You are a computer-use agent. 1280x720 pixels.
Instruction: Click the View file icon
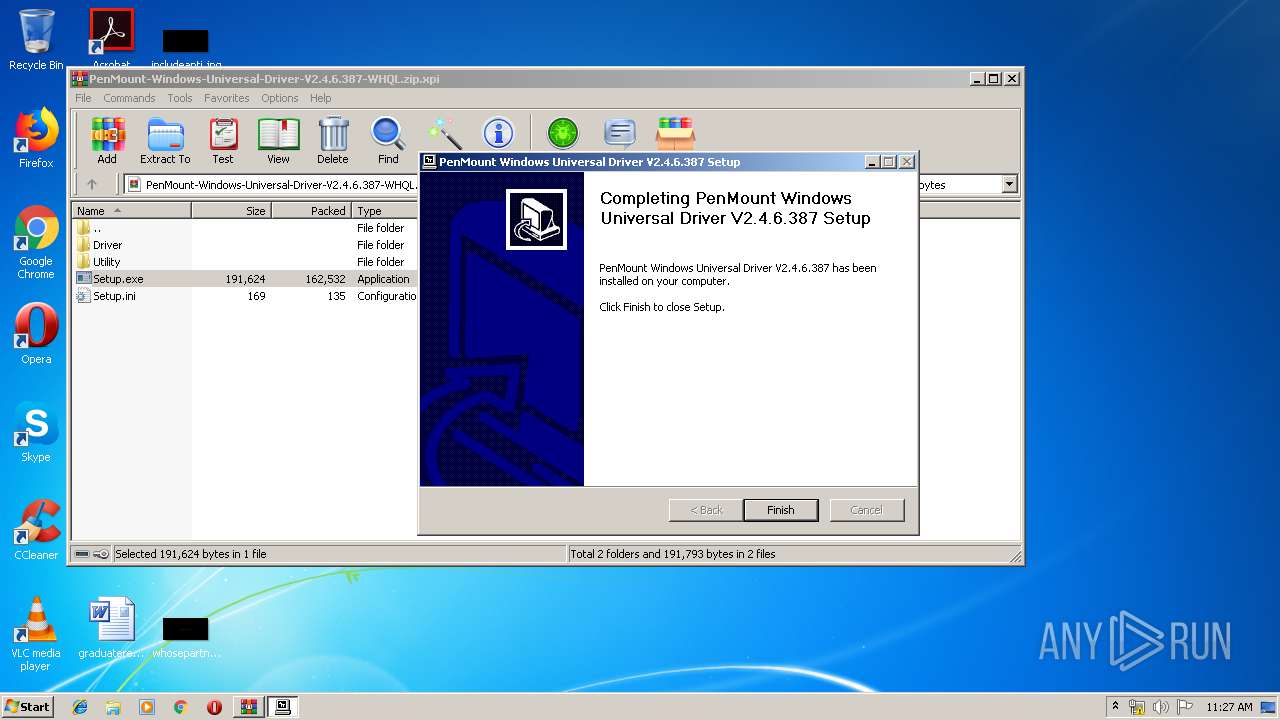point(278,140)
